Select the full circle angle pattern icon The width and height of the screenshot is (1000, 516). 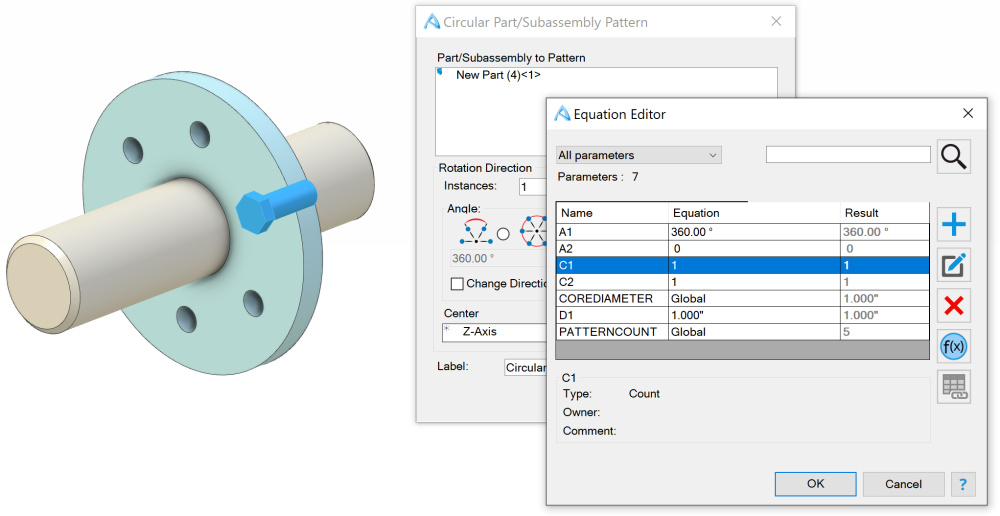coord(533,232)
